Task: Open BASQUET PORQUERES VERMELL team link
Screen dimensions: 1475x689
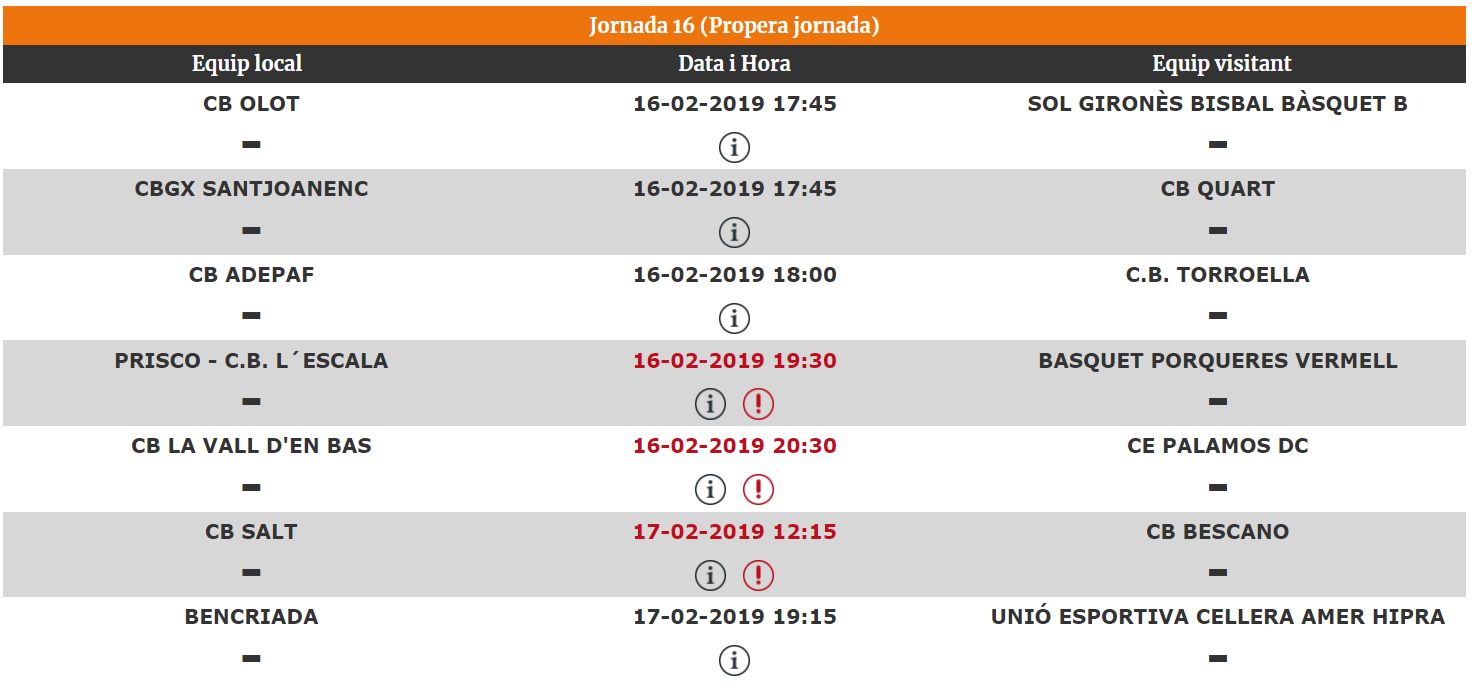Action: (1217, 361)
